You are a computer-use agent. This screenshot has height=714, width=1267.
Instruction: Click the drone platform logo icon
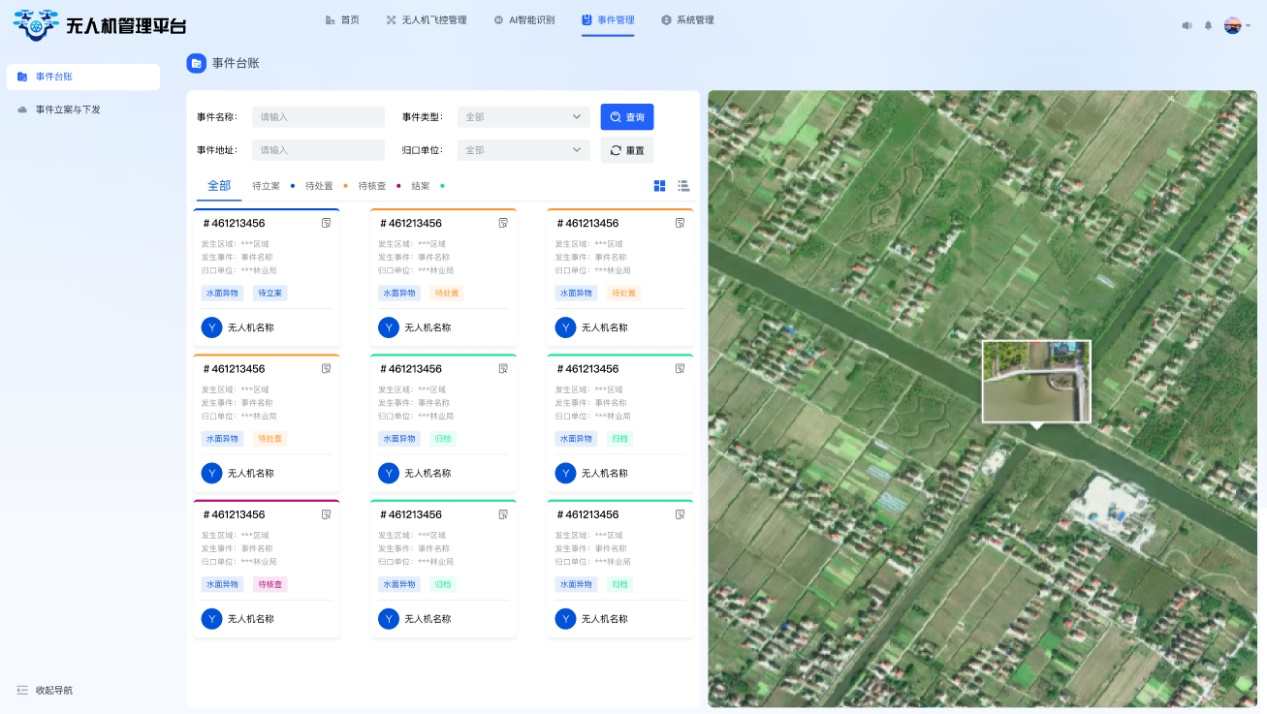(x=35, y=24)
